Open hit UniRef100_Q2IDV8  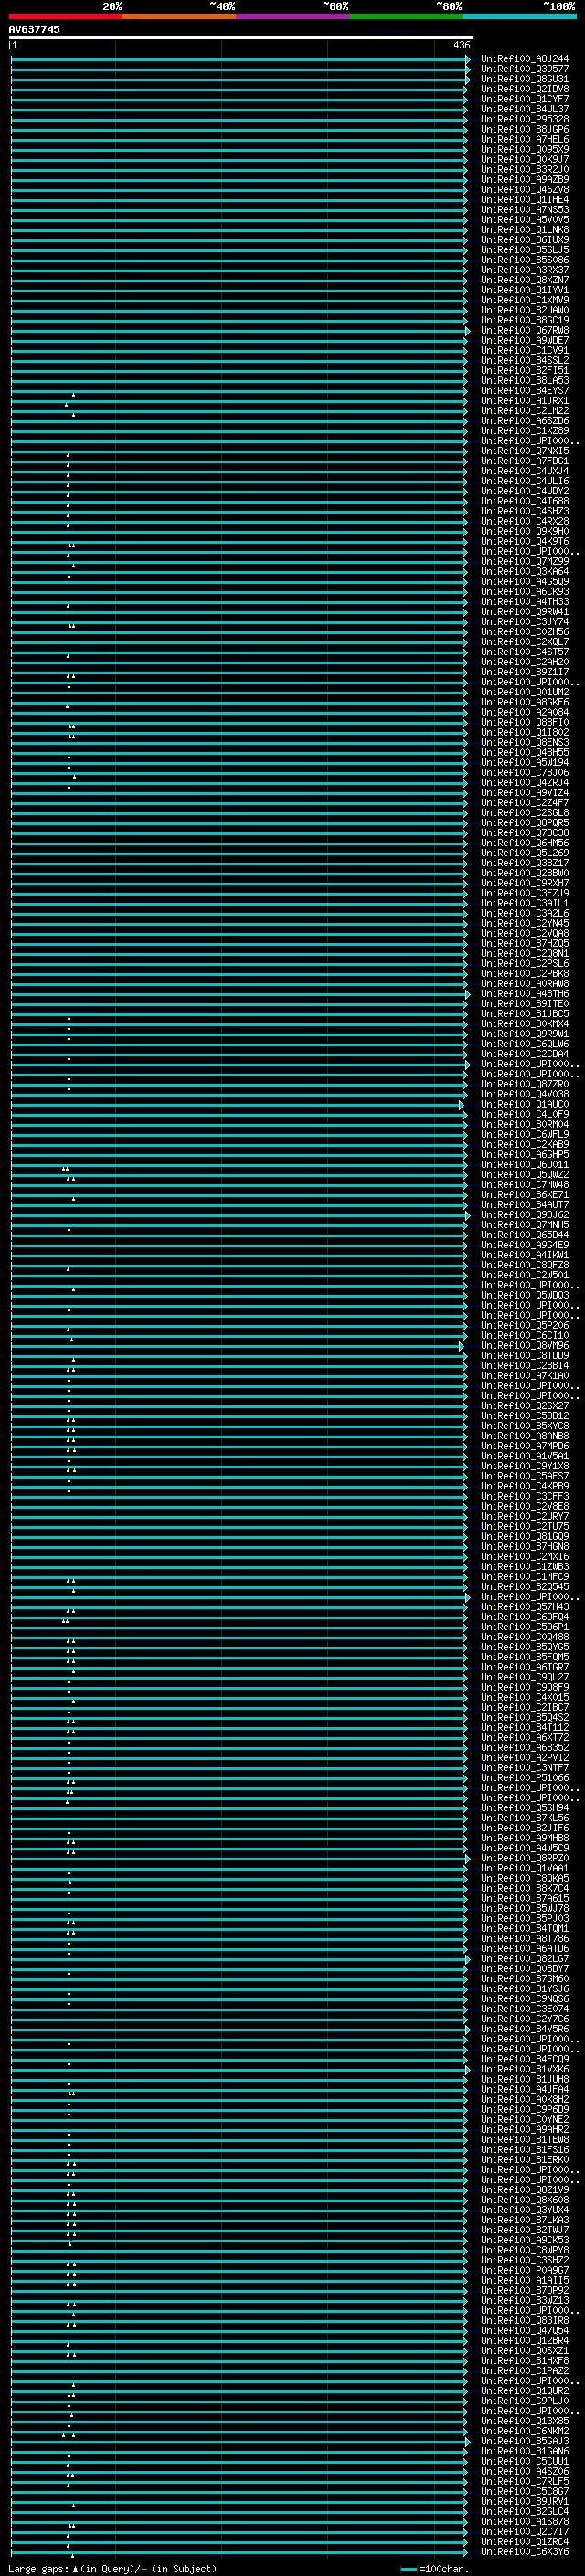click(x=524, y=89)
